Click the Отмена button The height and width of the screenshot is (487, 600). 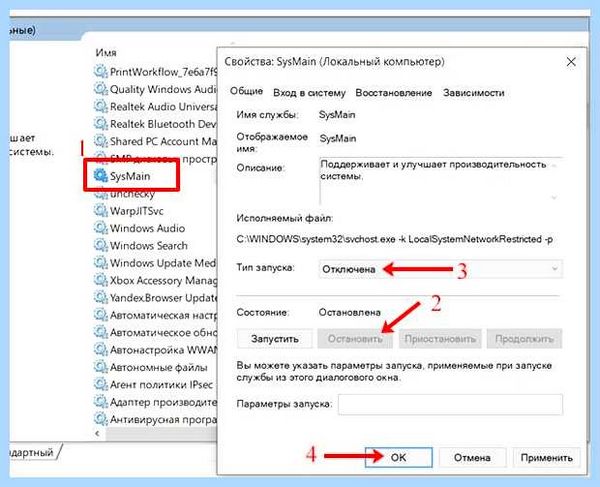tap(472, 457)
